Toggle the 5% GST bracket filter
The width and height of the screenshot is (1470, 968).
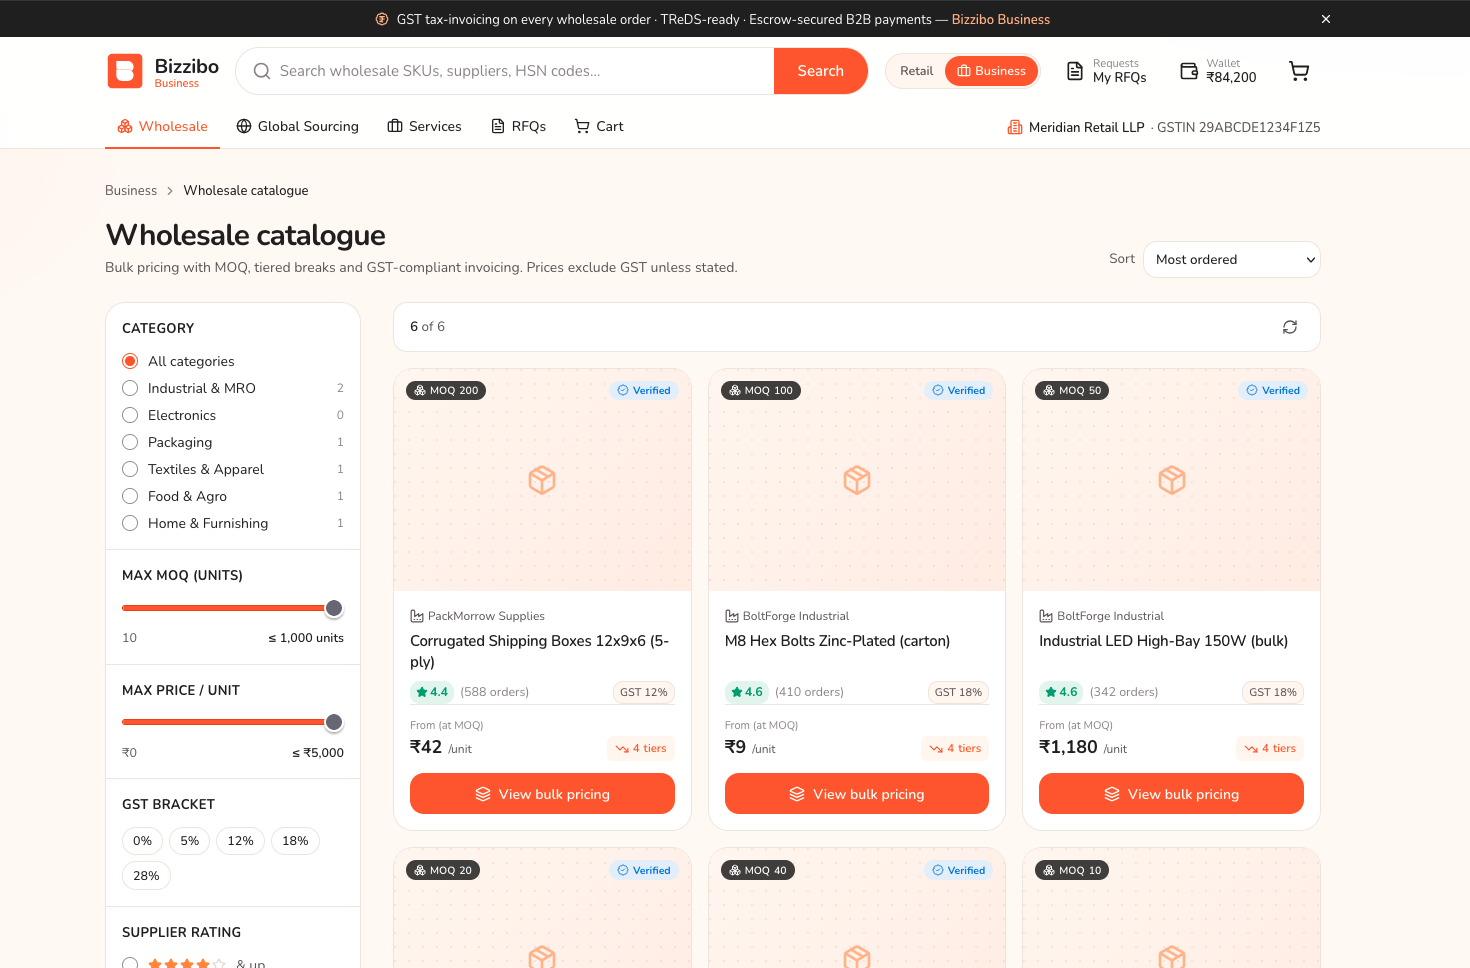pyautogui.click(x=190, y=841)
